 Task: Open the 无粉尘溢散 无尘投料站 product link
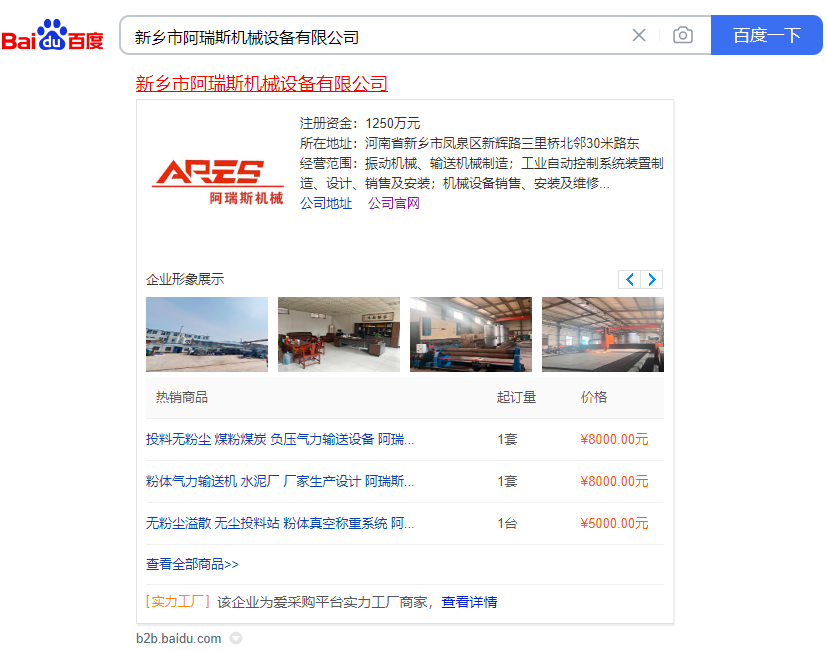(280, 523)
